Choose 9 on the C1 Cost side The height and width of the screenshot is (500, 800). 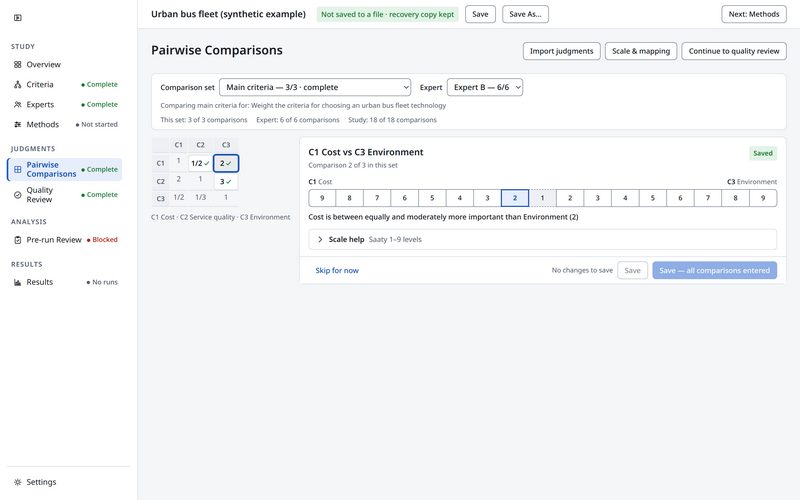(322, 198)
